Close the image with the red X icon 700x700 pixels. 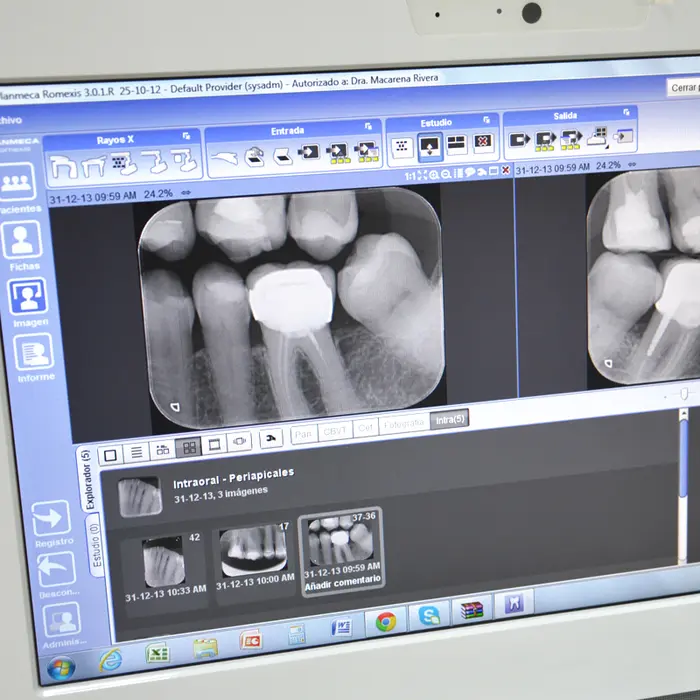pyautogui.click(x=505, y=170)
